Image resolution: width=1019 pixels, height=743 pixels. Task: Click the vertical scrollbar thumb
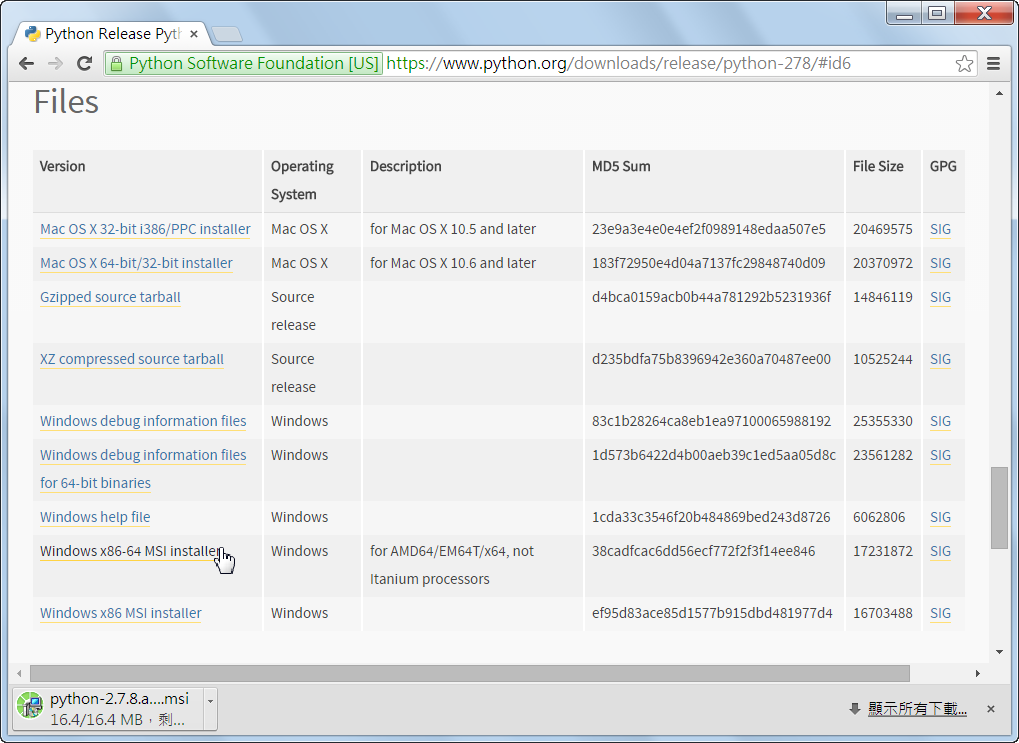(x=999, y=508)
